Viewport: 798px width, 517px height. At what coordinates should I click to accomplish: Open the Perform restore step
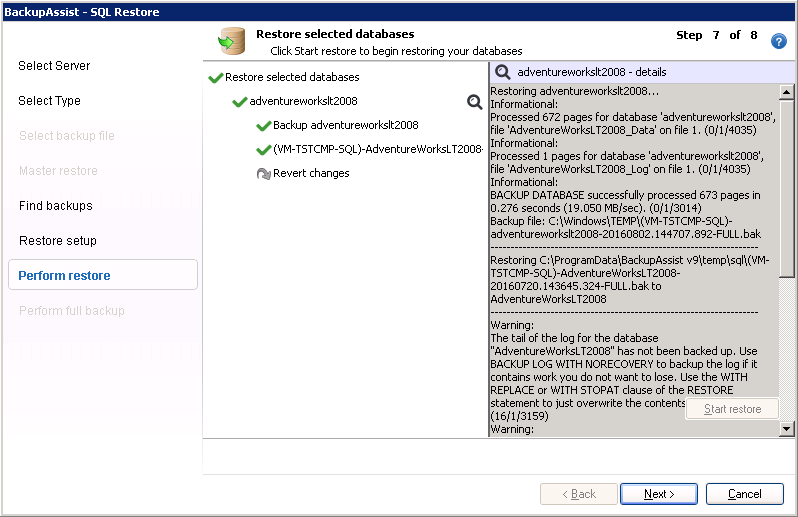pos(103,275)
